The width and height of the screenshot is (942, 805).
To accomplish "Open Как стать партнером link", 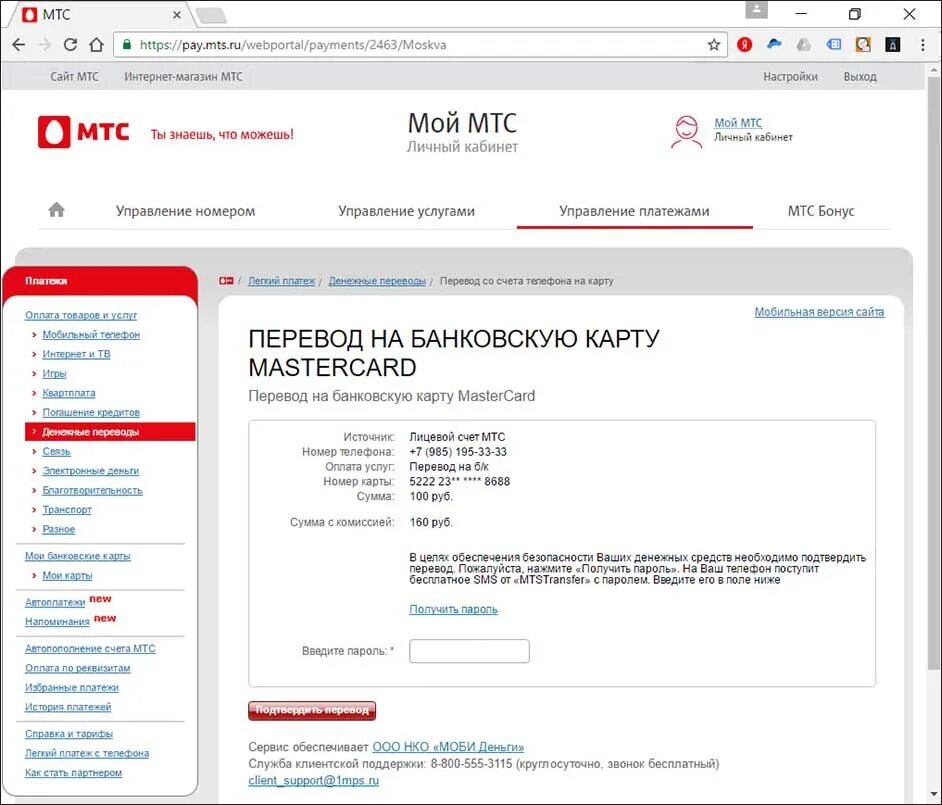I will [73, 773].
